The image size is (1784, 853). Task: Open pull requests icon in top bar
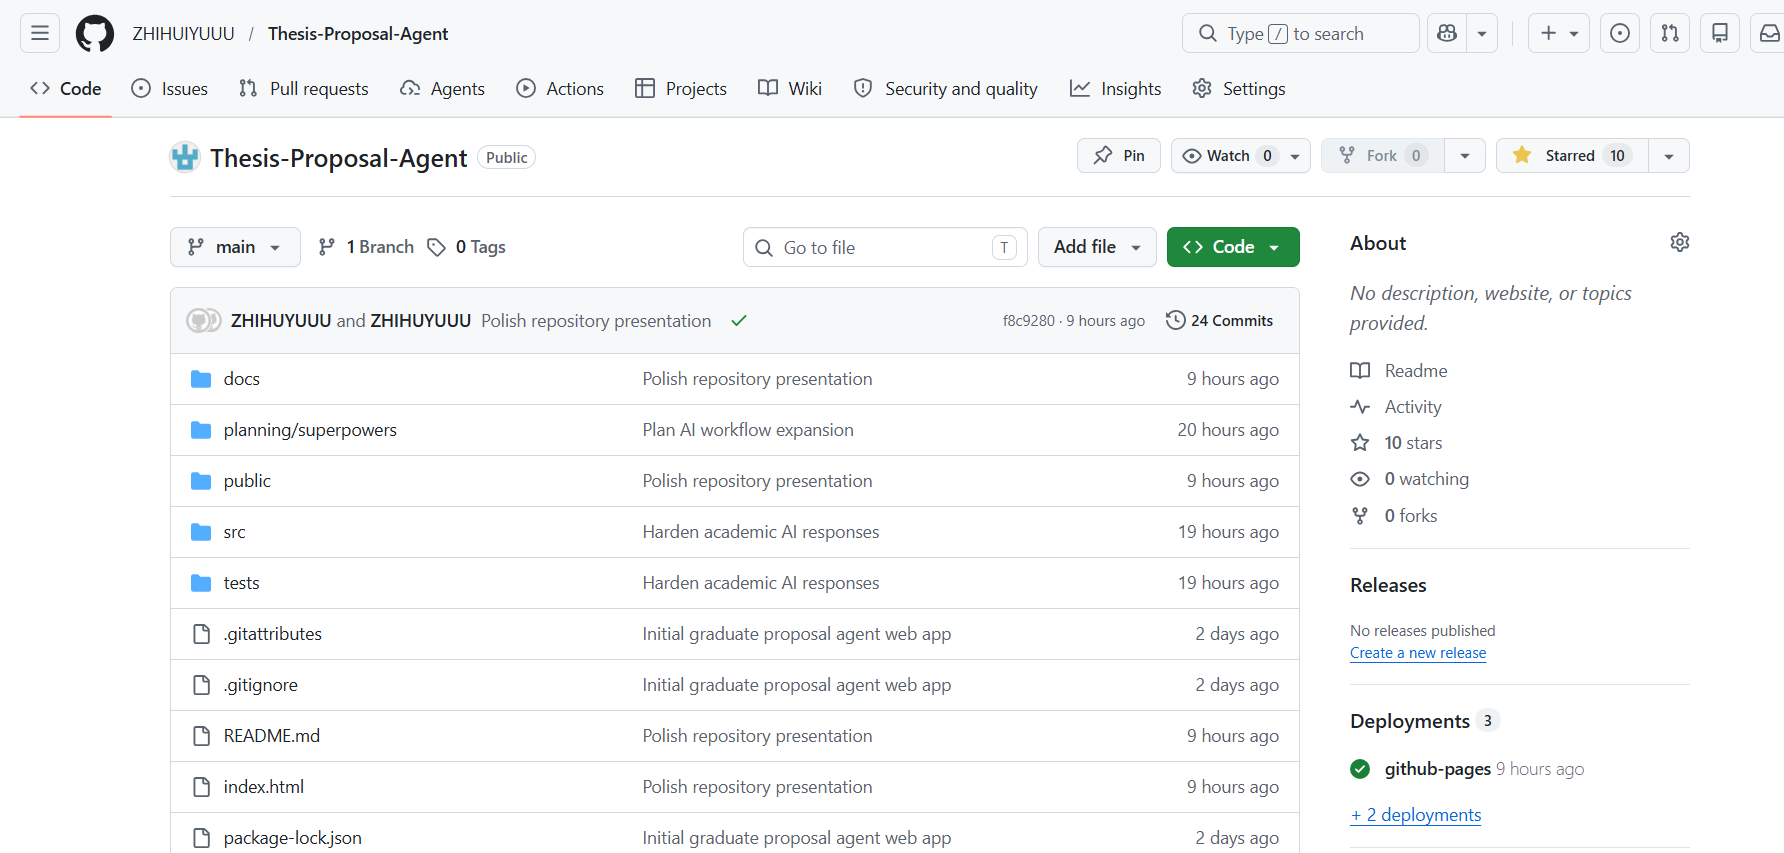(x=1670, y=33)
